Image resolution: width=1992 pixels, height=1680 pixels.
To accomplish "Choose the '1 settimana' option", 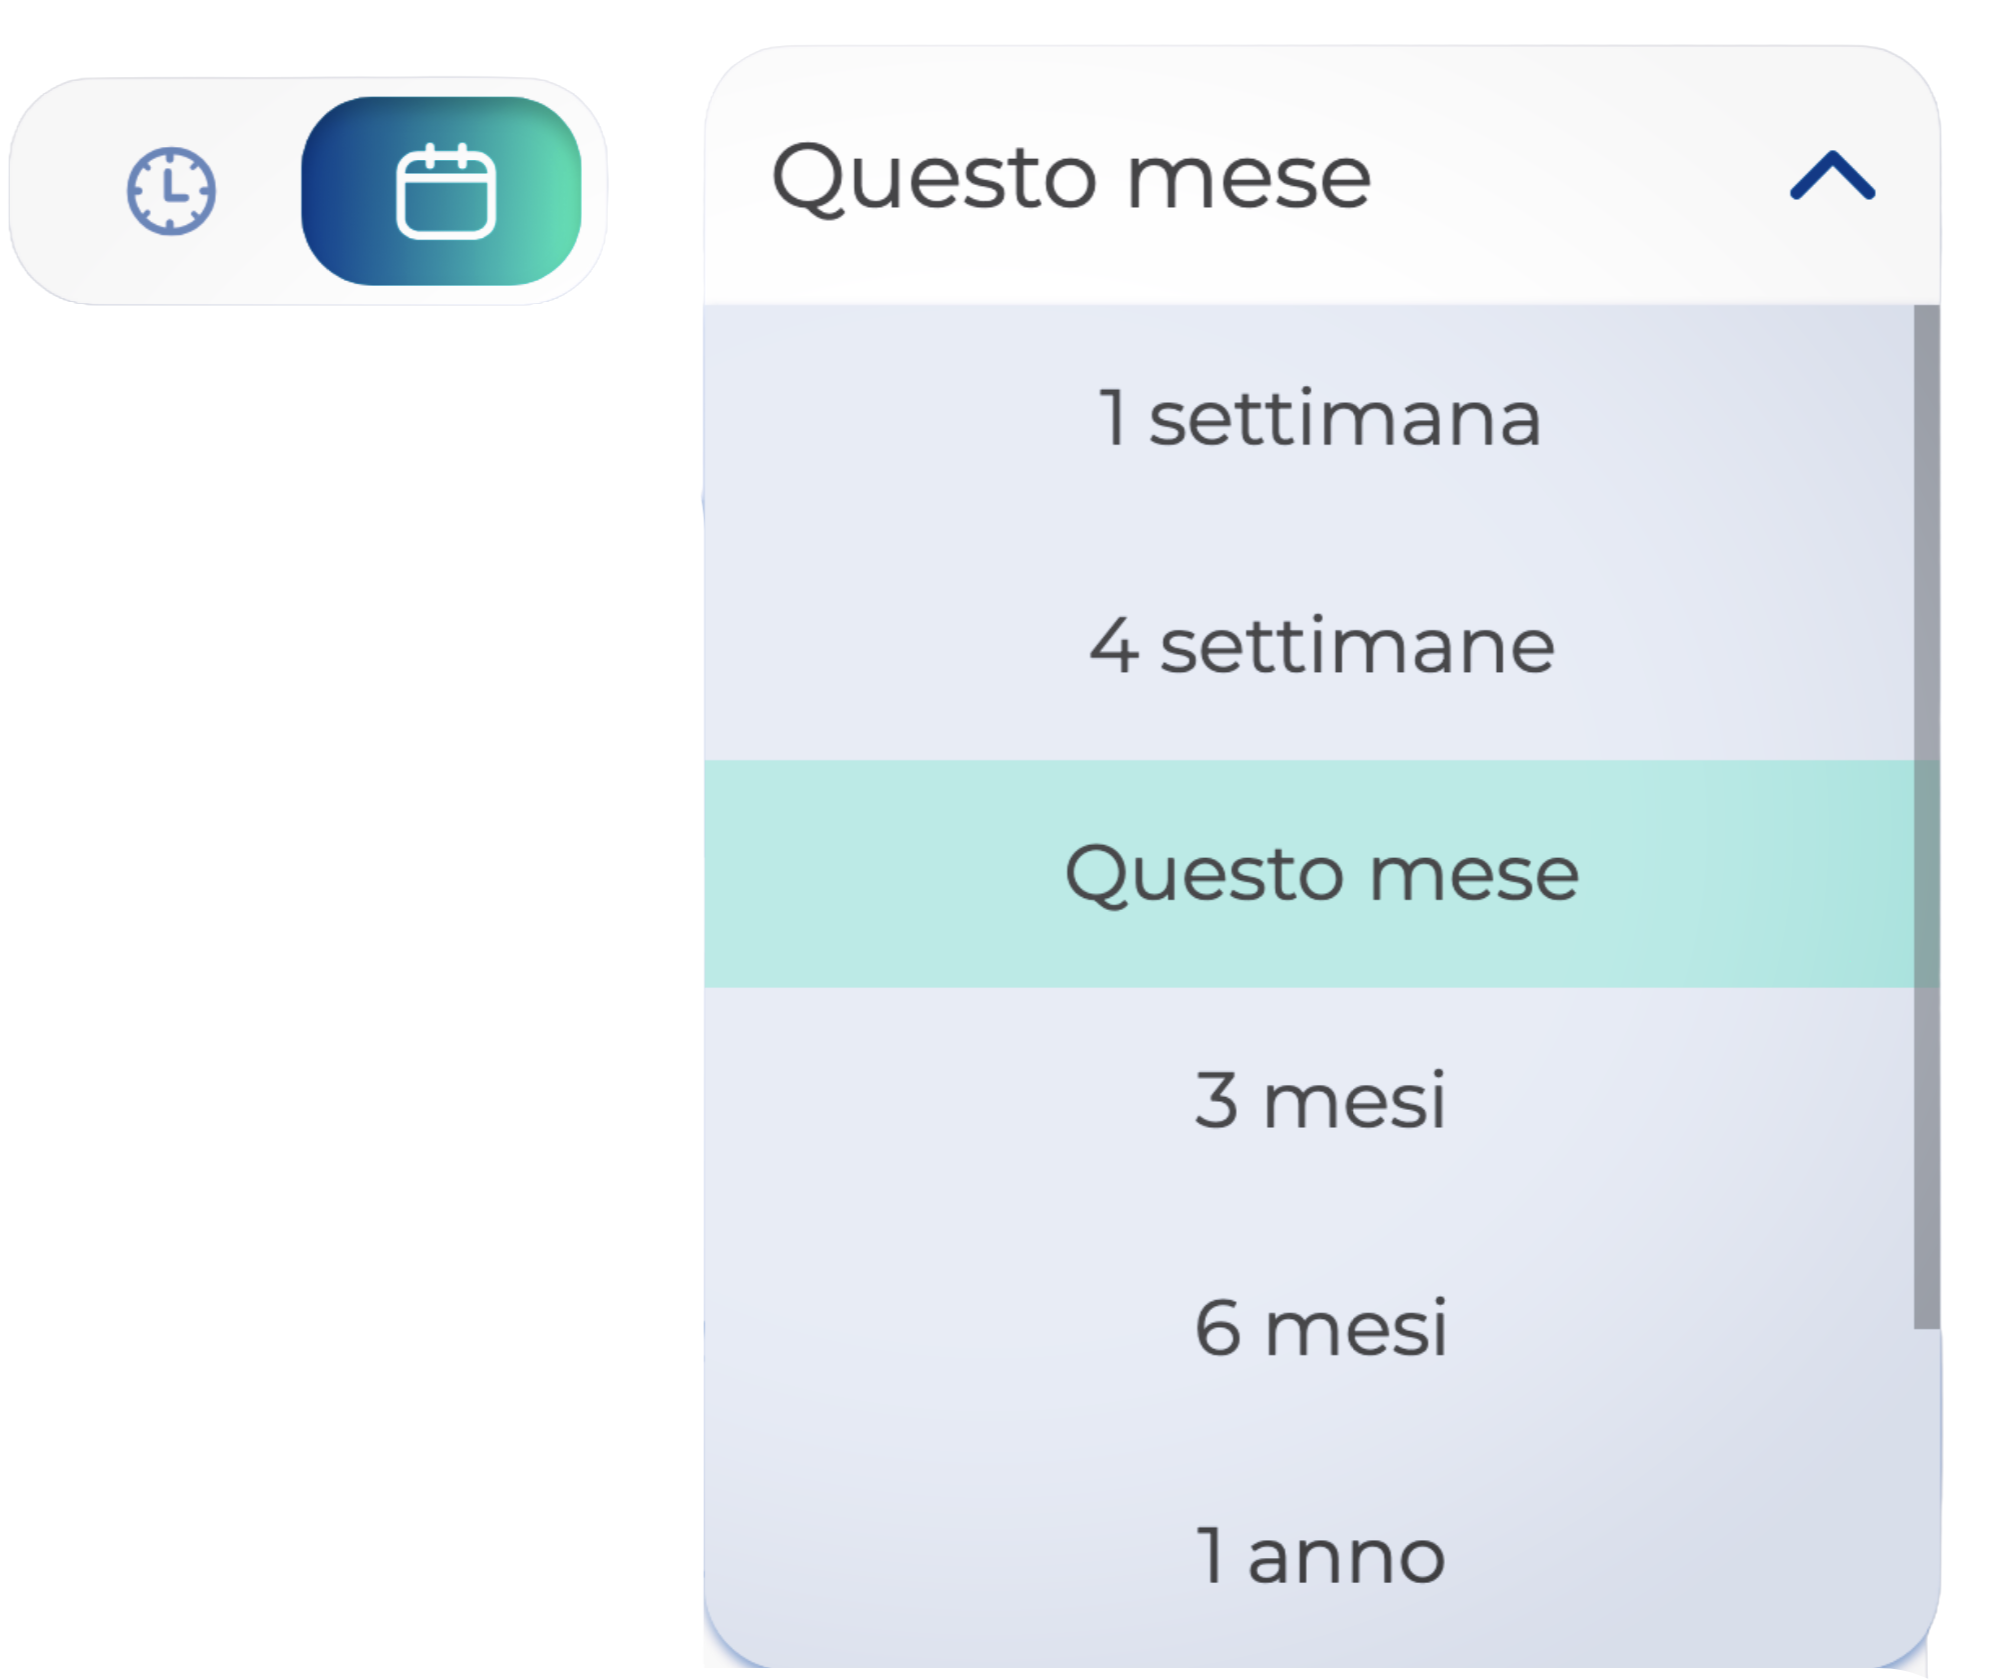I will 1318,417.
